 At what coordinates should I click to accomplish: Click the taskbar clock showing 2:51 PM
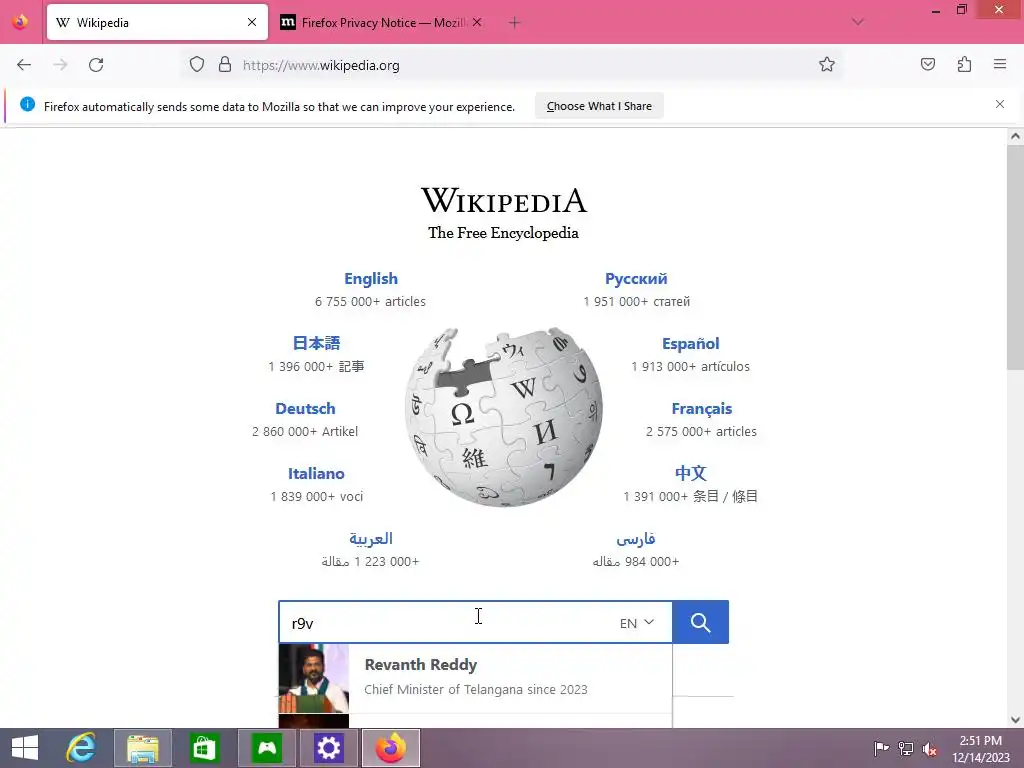[x=980, y=749]
